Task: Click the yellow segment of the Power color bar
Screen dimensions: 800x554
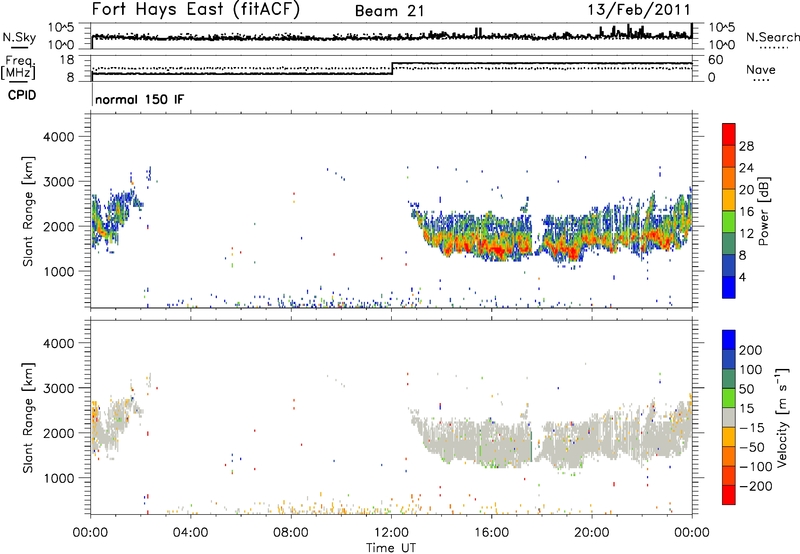Action: click(x=729, y=200)
